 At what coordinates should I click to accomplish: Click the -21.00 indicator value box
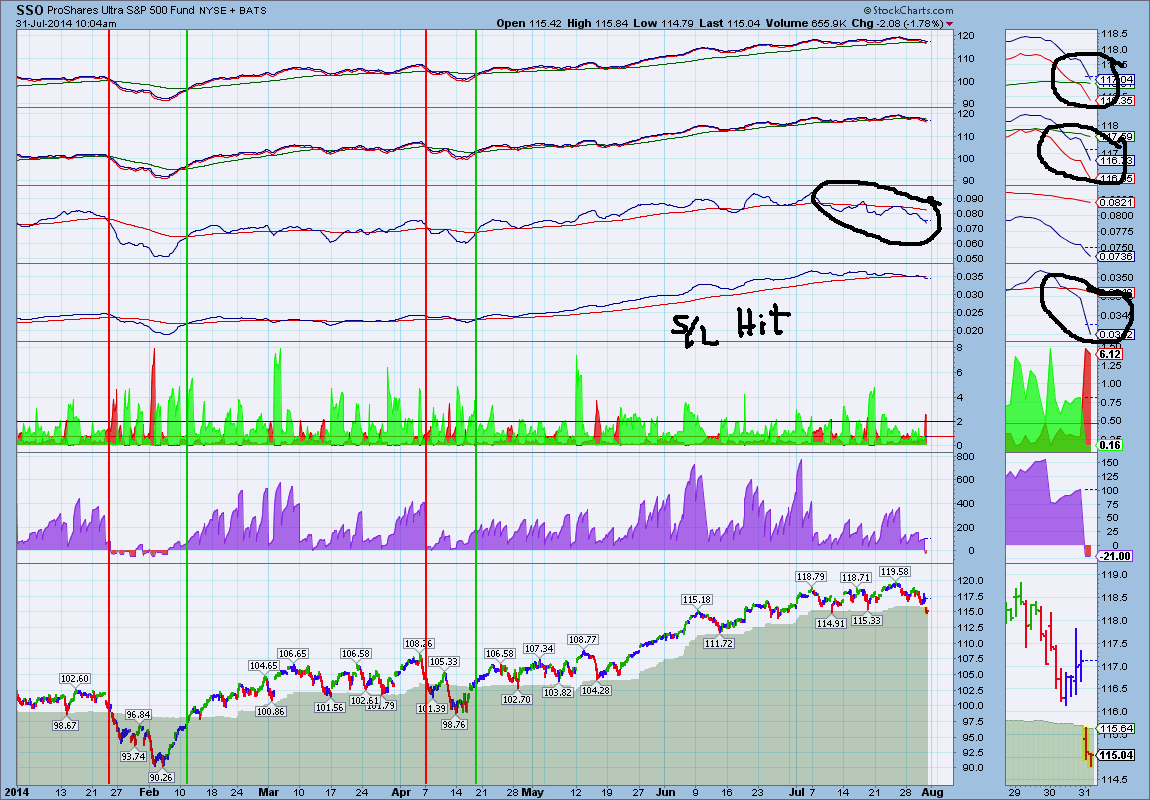(1116, 557)
